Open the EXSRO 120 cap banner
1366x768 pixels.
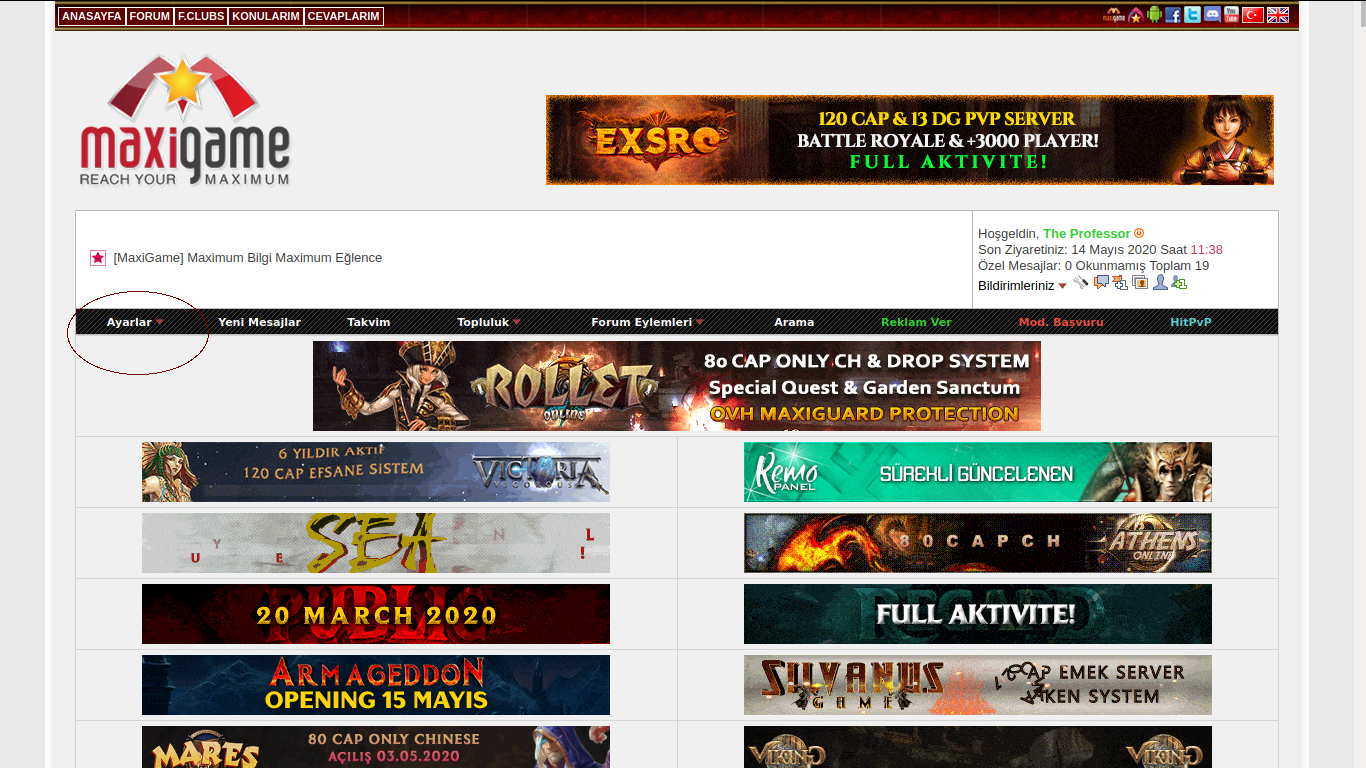(x=910, y=140)
